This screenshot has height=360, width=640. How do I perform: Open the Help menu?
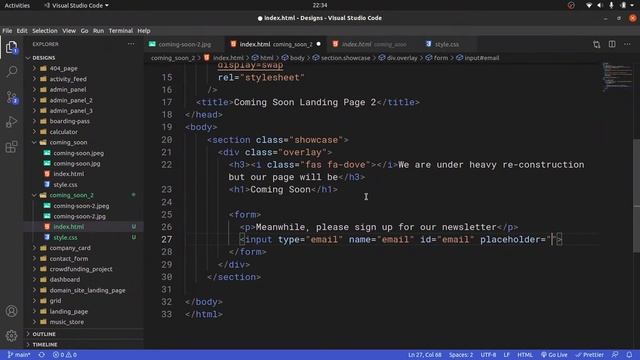pyautogui.click(x=144, y=31)
